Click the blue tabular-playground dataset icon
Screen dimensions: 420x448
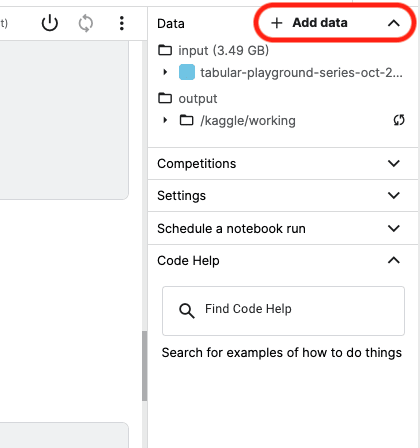tap(187, 72)
